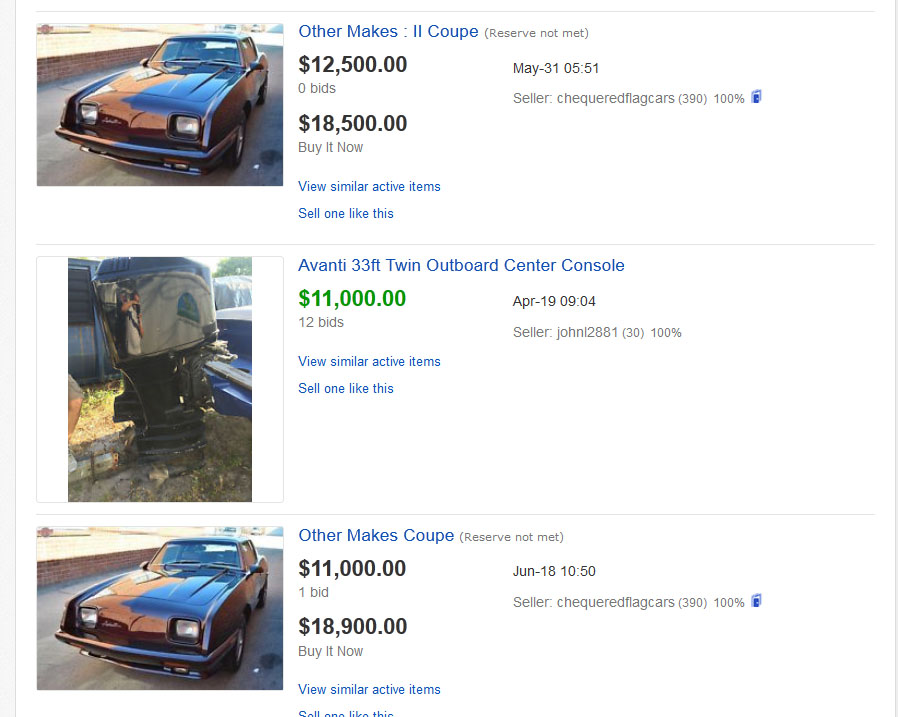The image size is (898, 717).
Task: Click the seller badge icon on Jun-18 listing
Action: (x=757, y=601)
